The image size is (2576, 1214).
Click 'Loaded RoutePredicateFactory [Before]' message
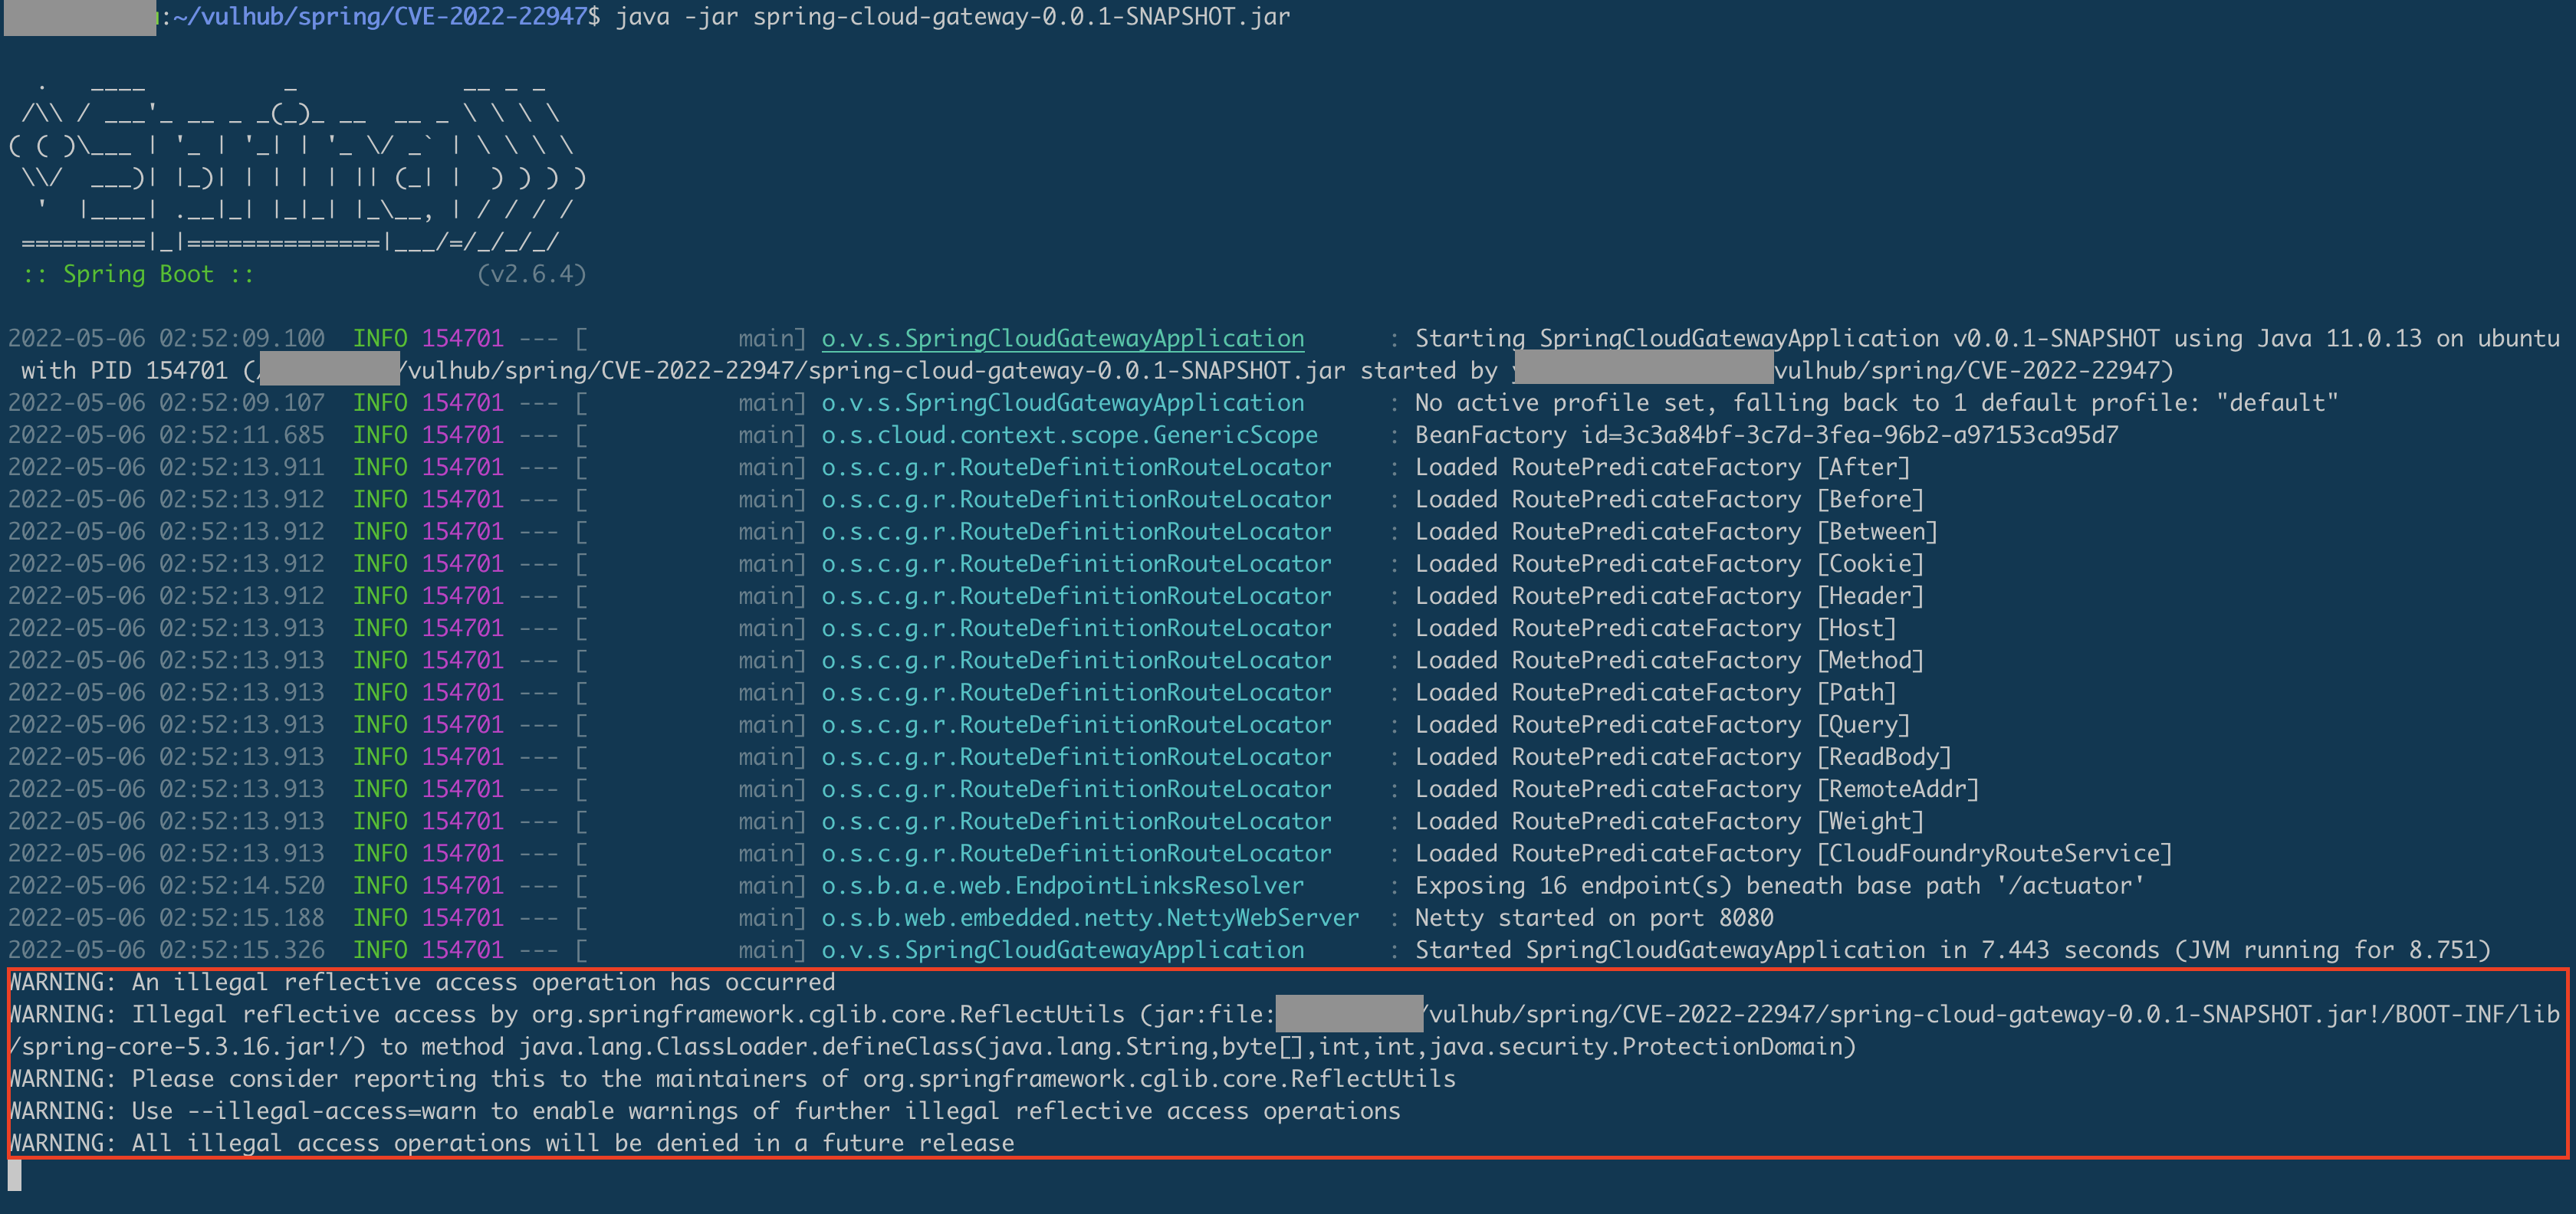tap(1669, 499)
